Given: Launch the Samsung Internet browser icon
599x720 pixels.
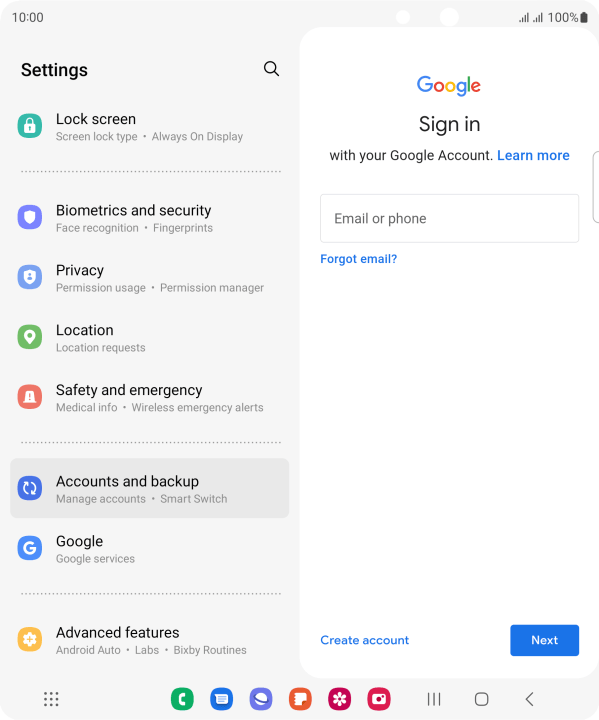Looking at the screenshot, I should (261, 699).
